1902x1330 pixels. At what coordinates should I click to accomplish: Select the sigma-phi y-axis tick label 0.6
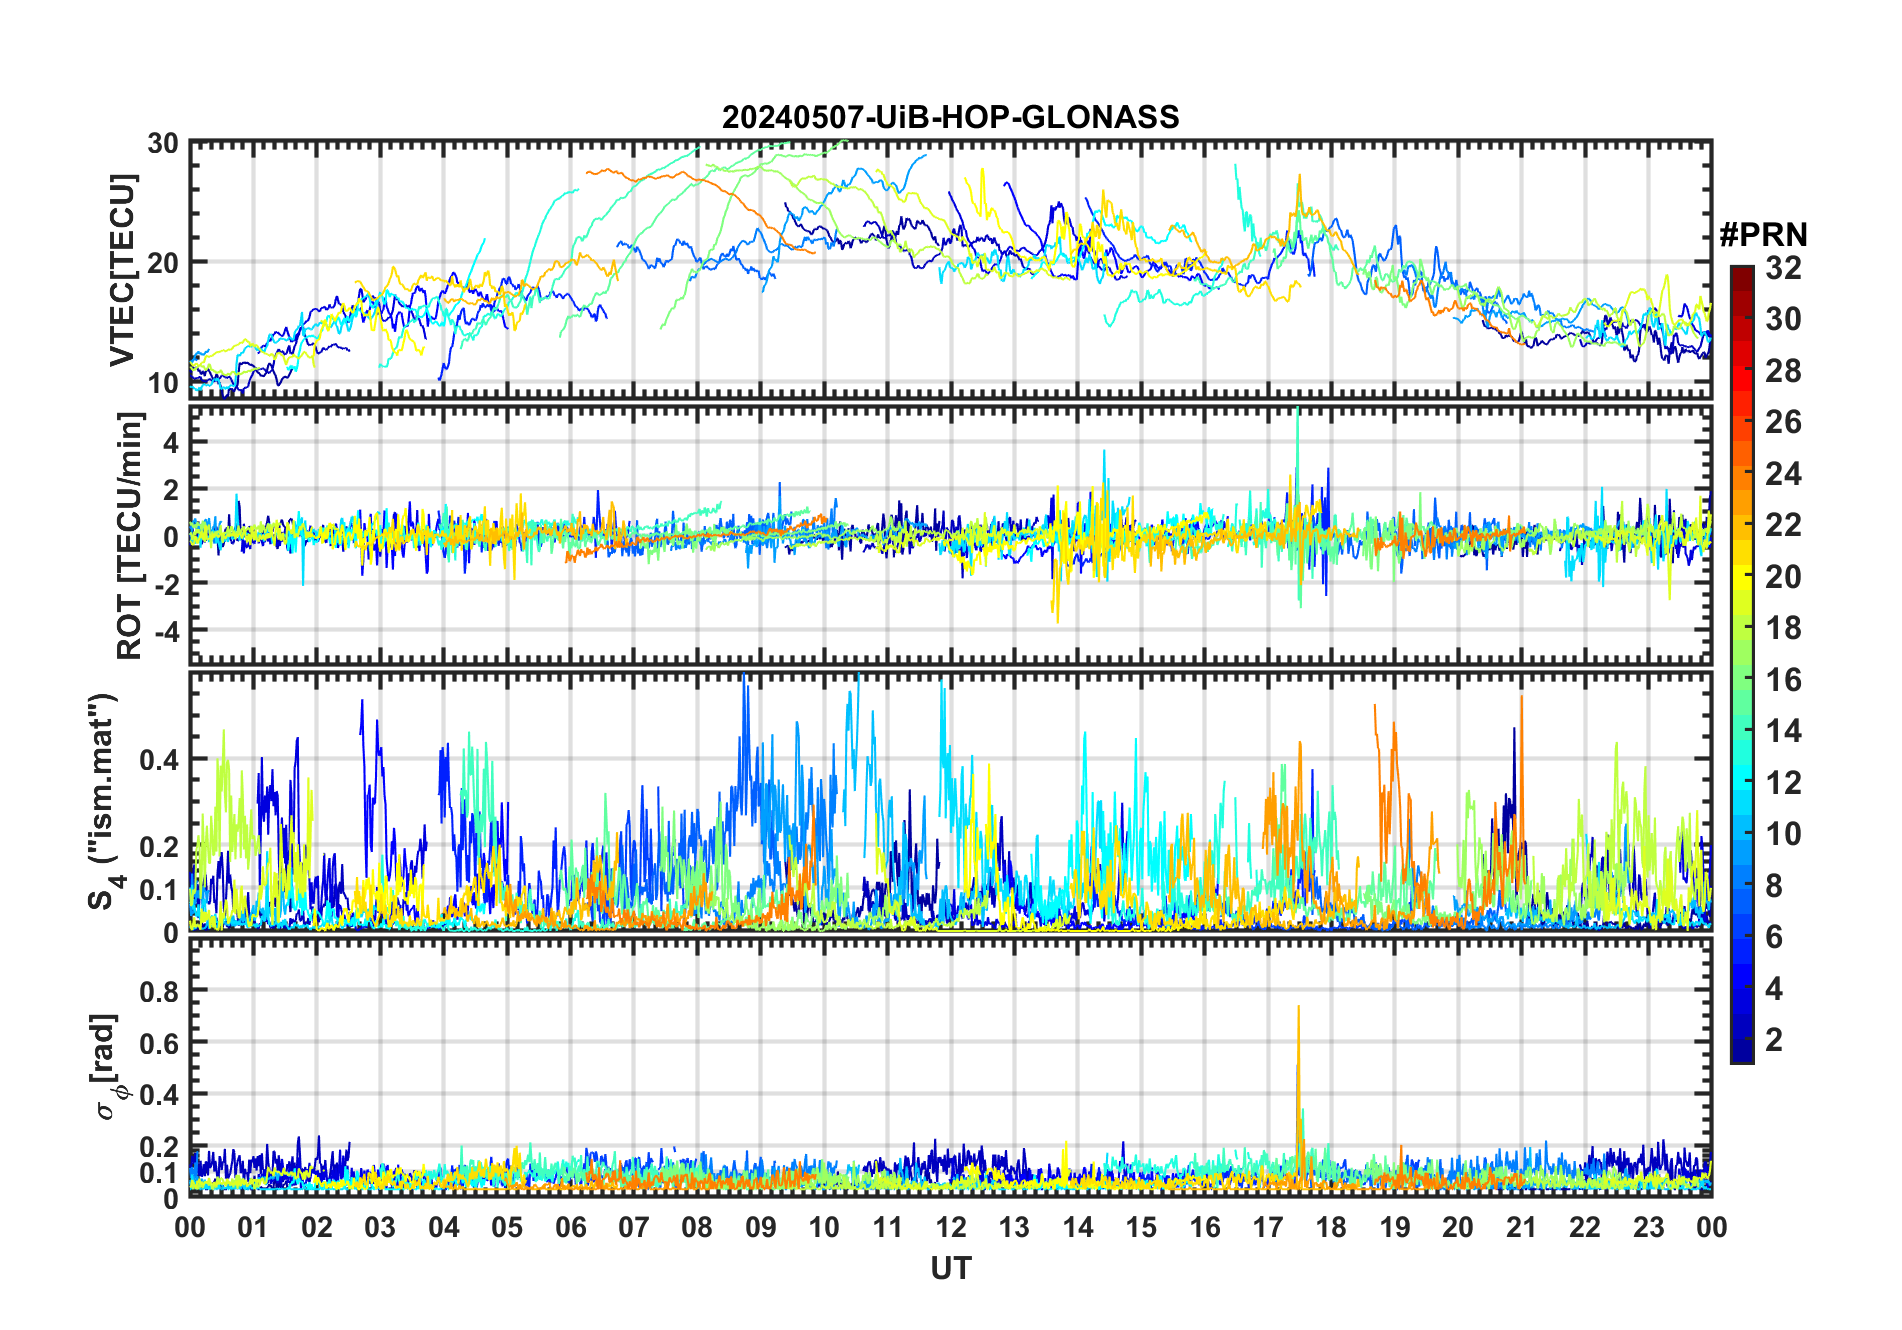(159, 1043)
